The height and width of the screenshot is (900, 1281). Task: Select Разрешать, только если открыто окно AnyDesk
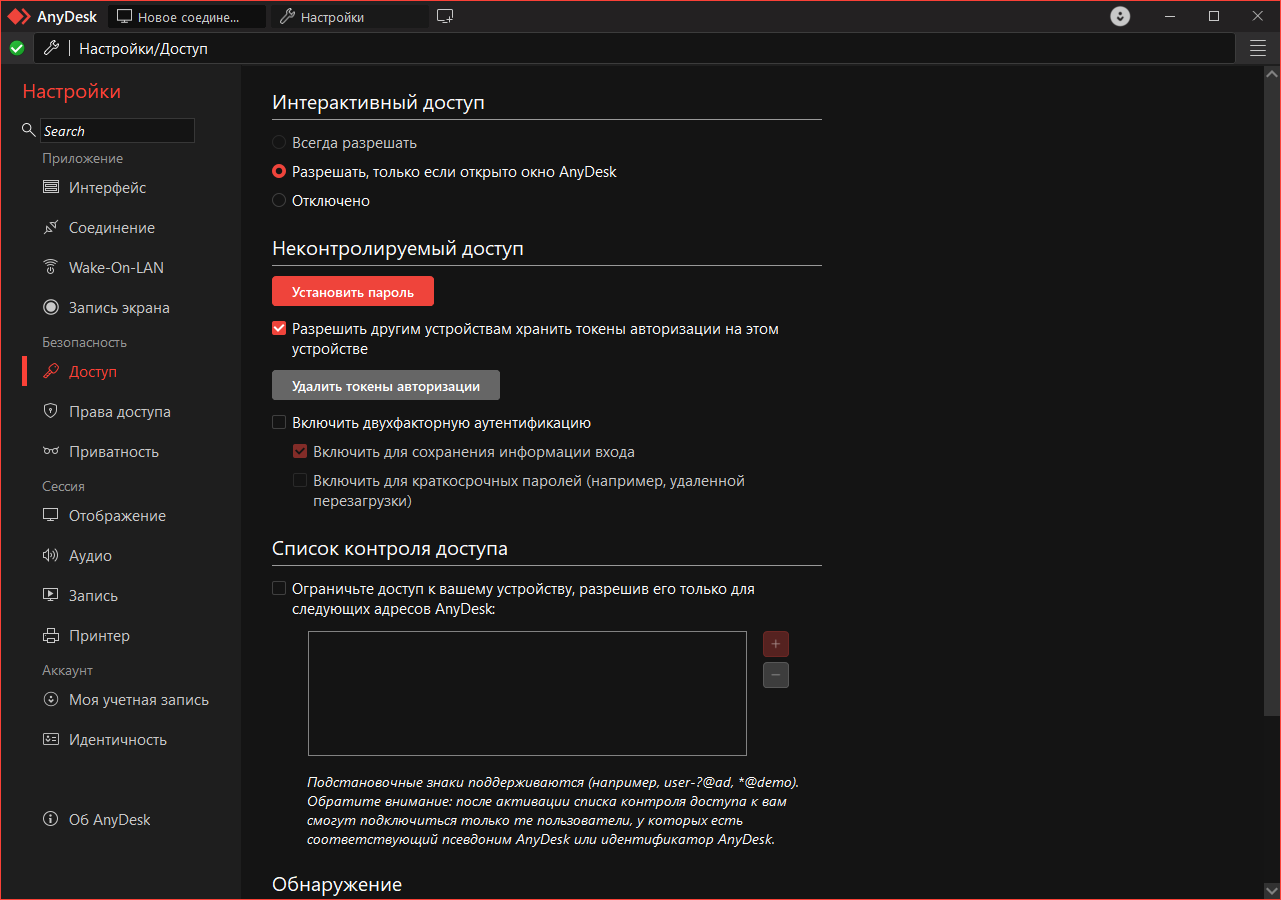pyautogui.click(x=279, y=172)
